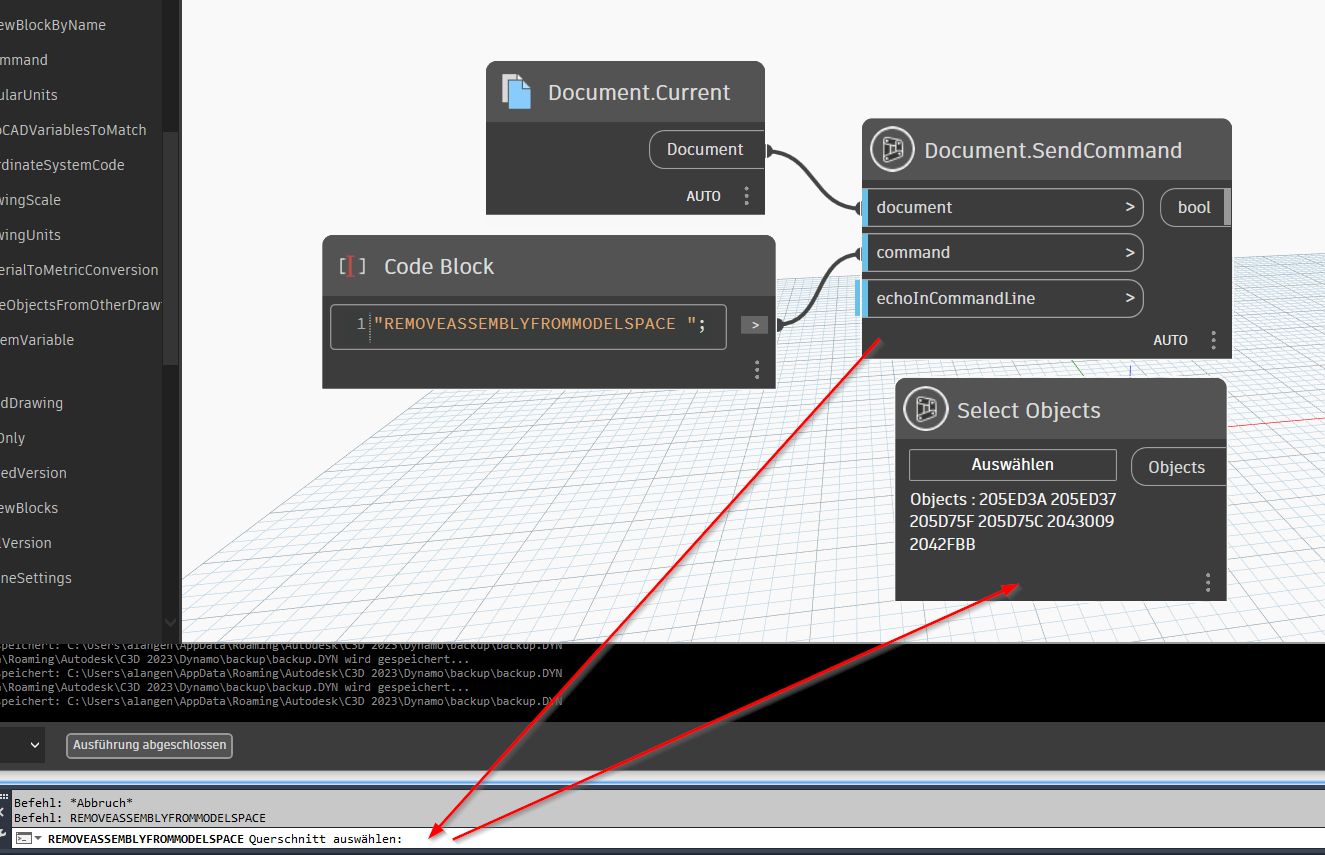Select the neSettings entry in the library sidebar
The image size is (1325, 855).
tap(36, 578)
